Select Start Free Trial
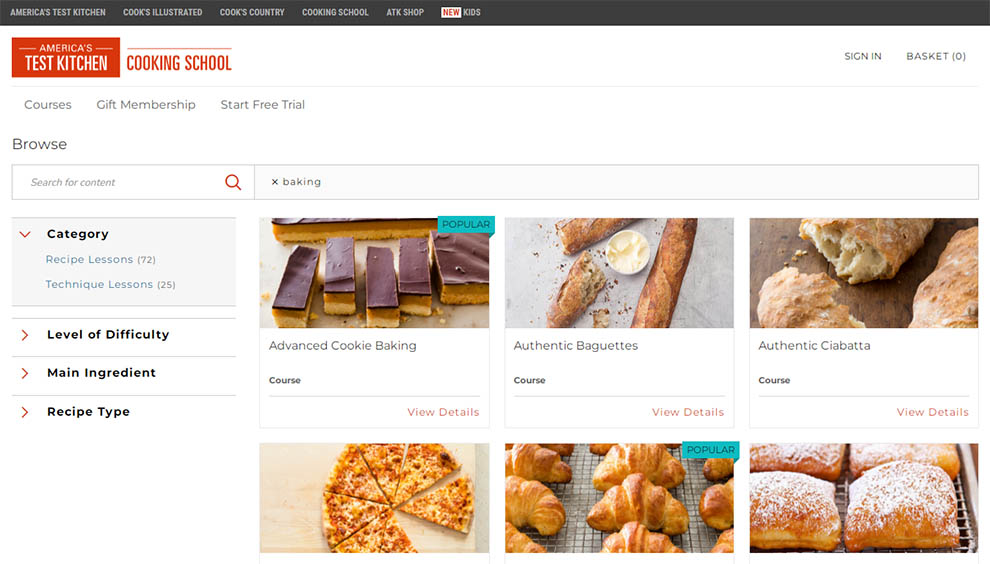This screenshot has height=564, width=990. (263, 105)
